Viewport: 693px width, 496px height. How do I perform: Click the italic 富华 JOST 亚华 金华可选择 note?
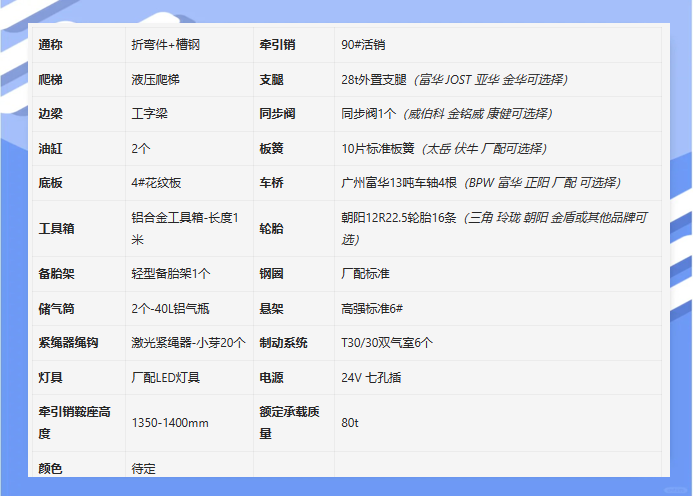tap(491, 80)
